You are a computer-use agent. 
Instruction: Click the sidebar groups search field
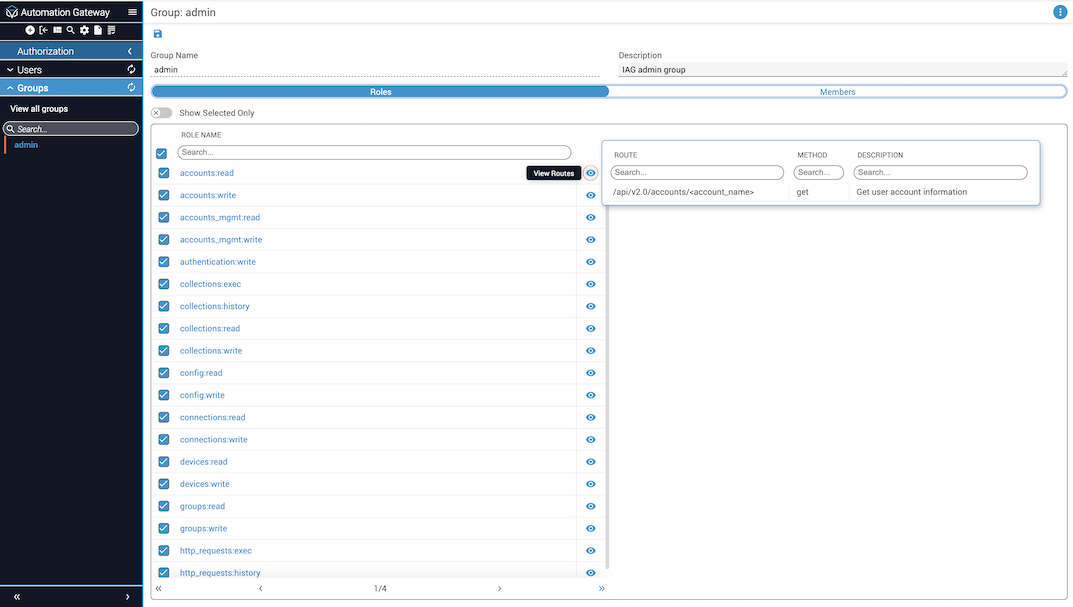click(x=71, y=129)
